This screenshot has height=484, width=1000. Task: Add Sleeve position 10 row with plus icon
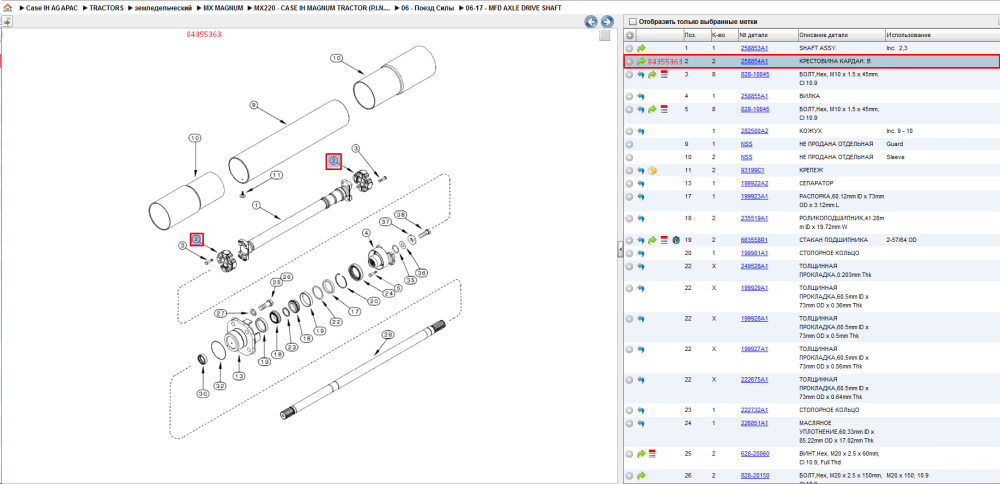[x=629, y=157]
